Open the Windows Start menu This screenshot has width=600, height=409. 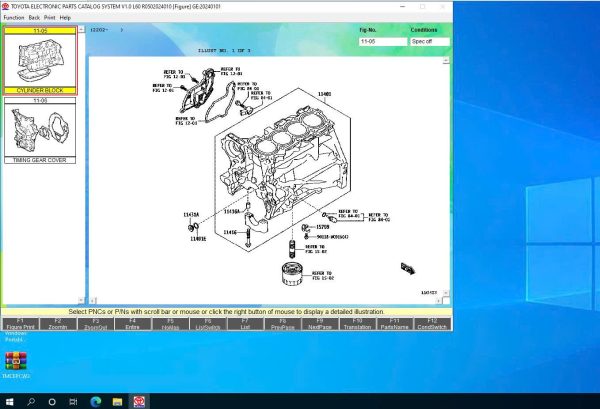coord(10,402)
